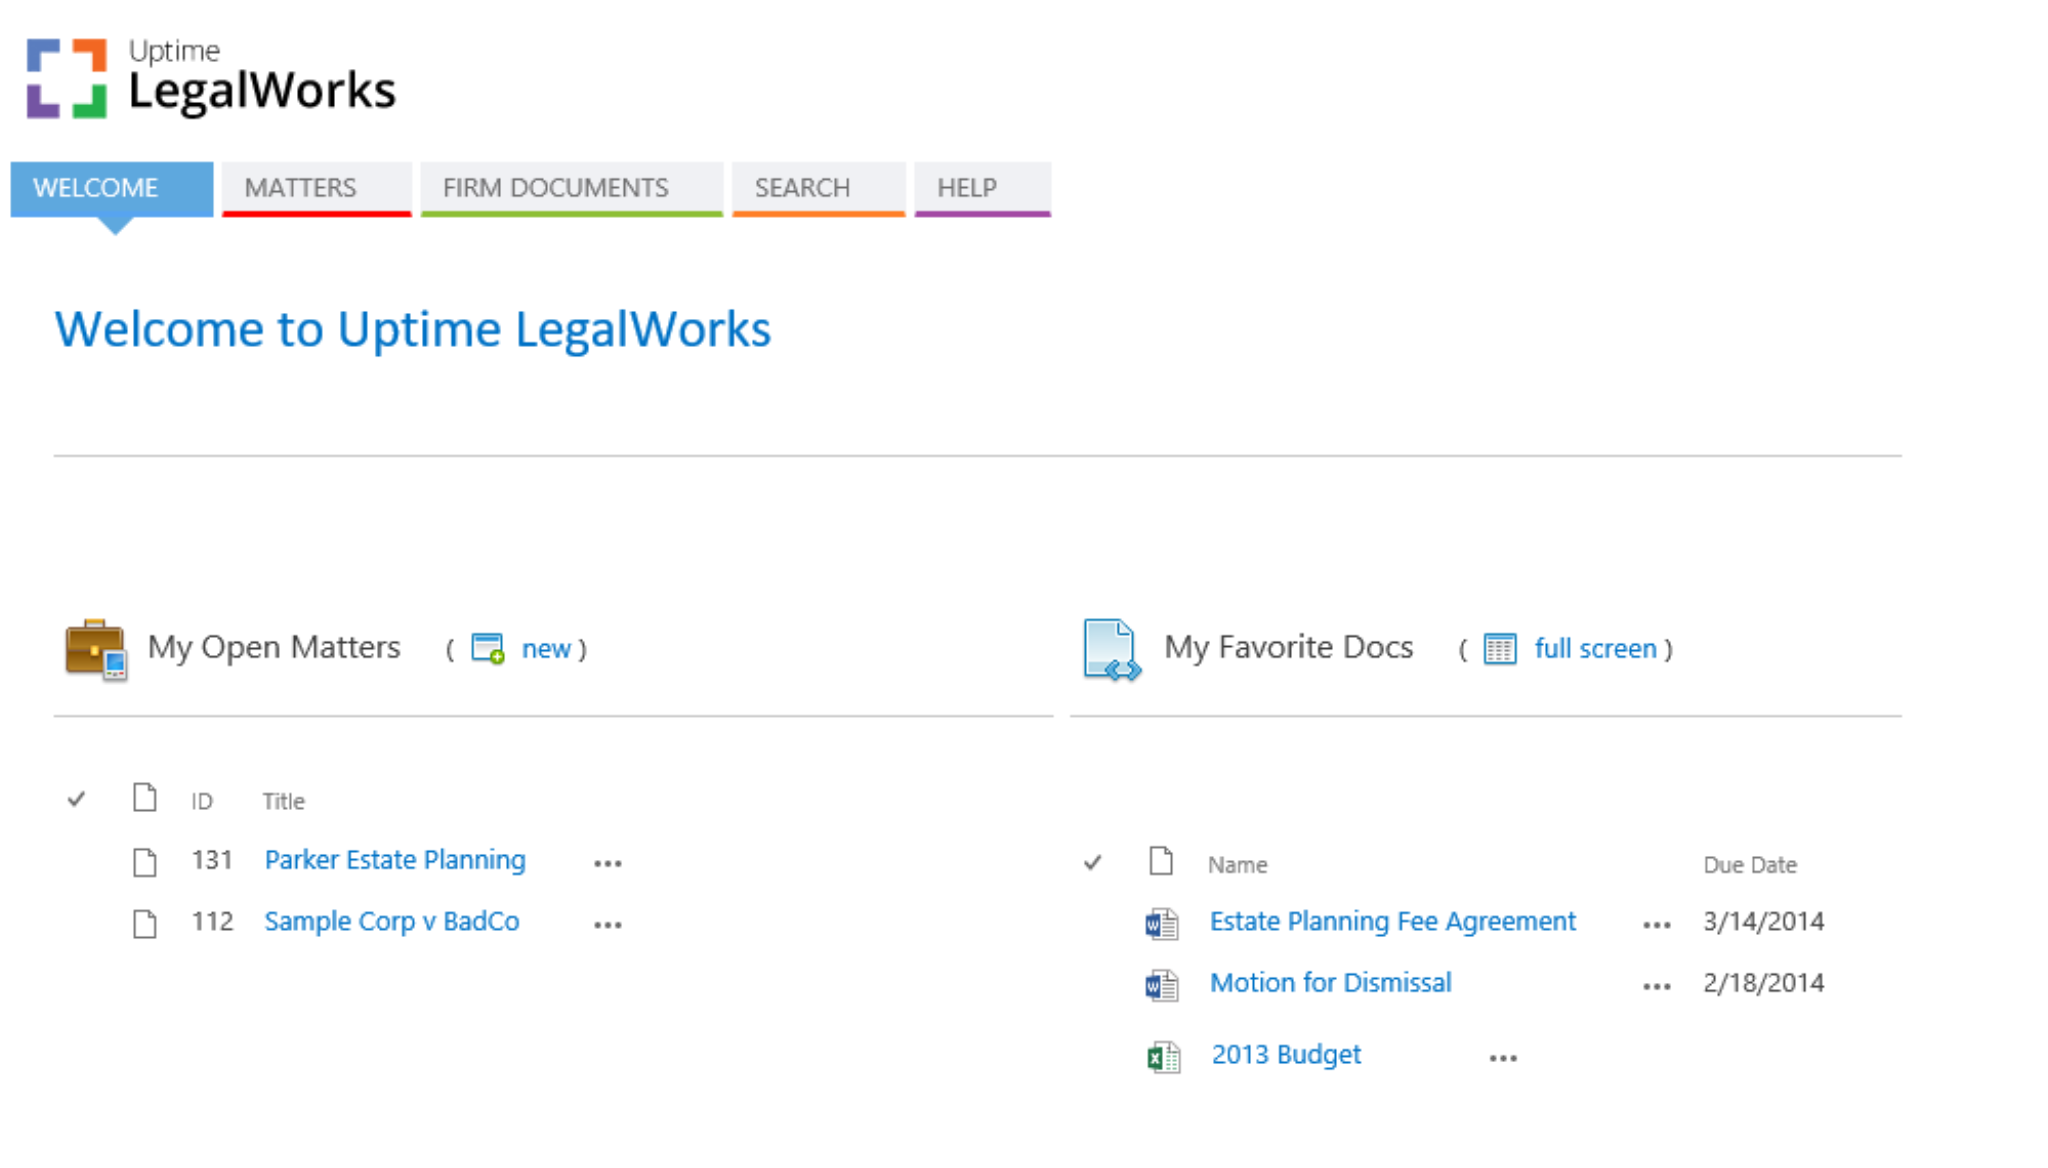Switch to the MATTERS tab
This screenshot has width=2048, height=1168.
pyautogui.click(x=300, y=188)
